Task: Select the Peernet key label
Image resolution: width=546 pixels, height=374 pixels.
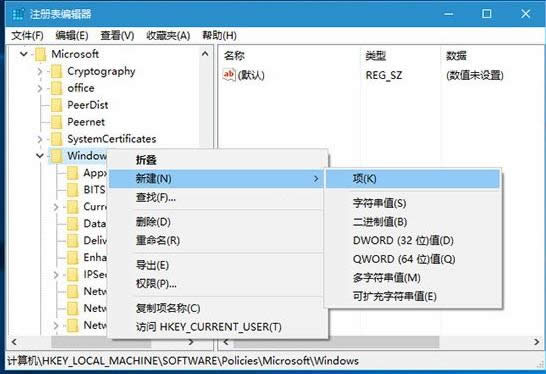Action: [86, 122]
